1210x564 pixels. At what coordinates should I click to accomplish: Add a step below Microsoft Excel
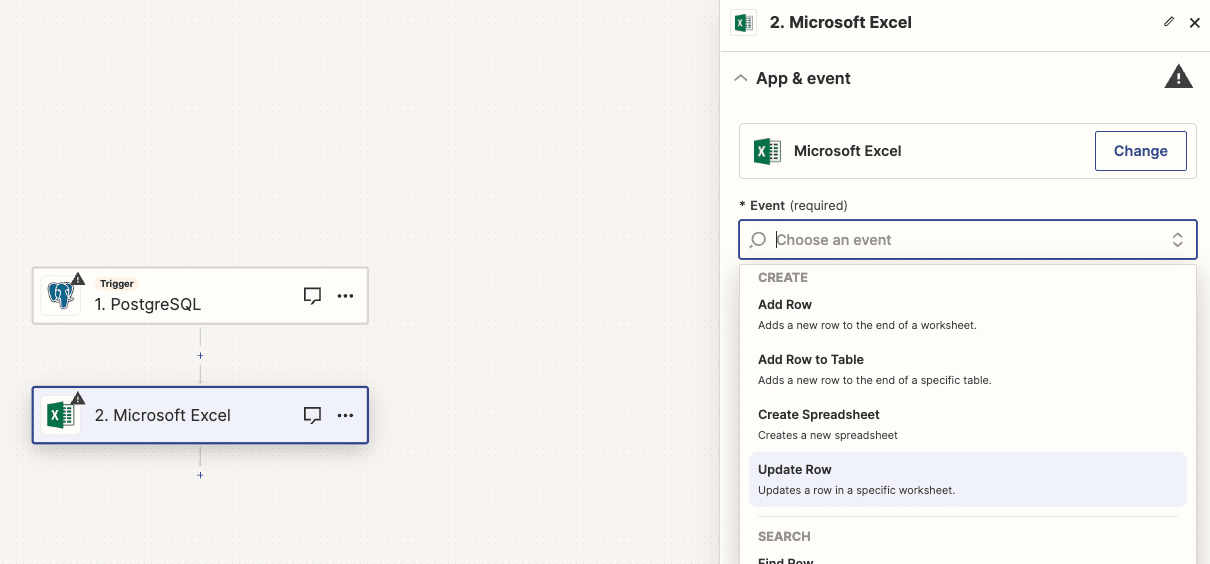(200, 475)
